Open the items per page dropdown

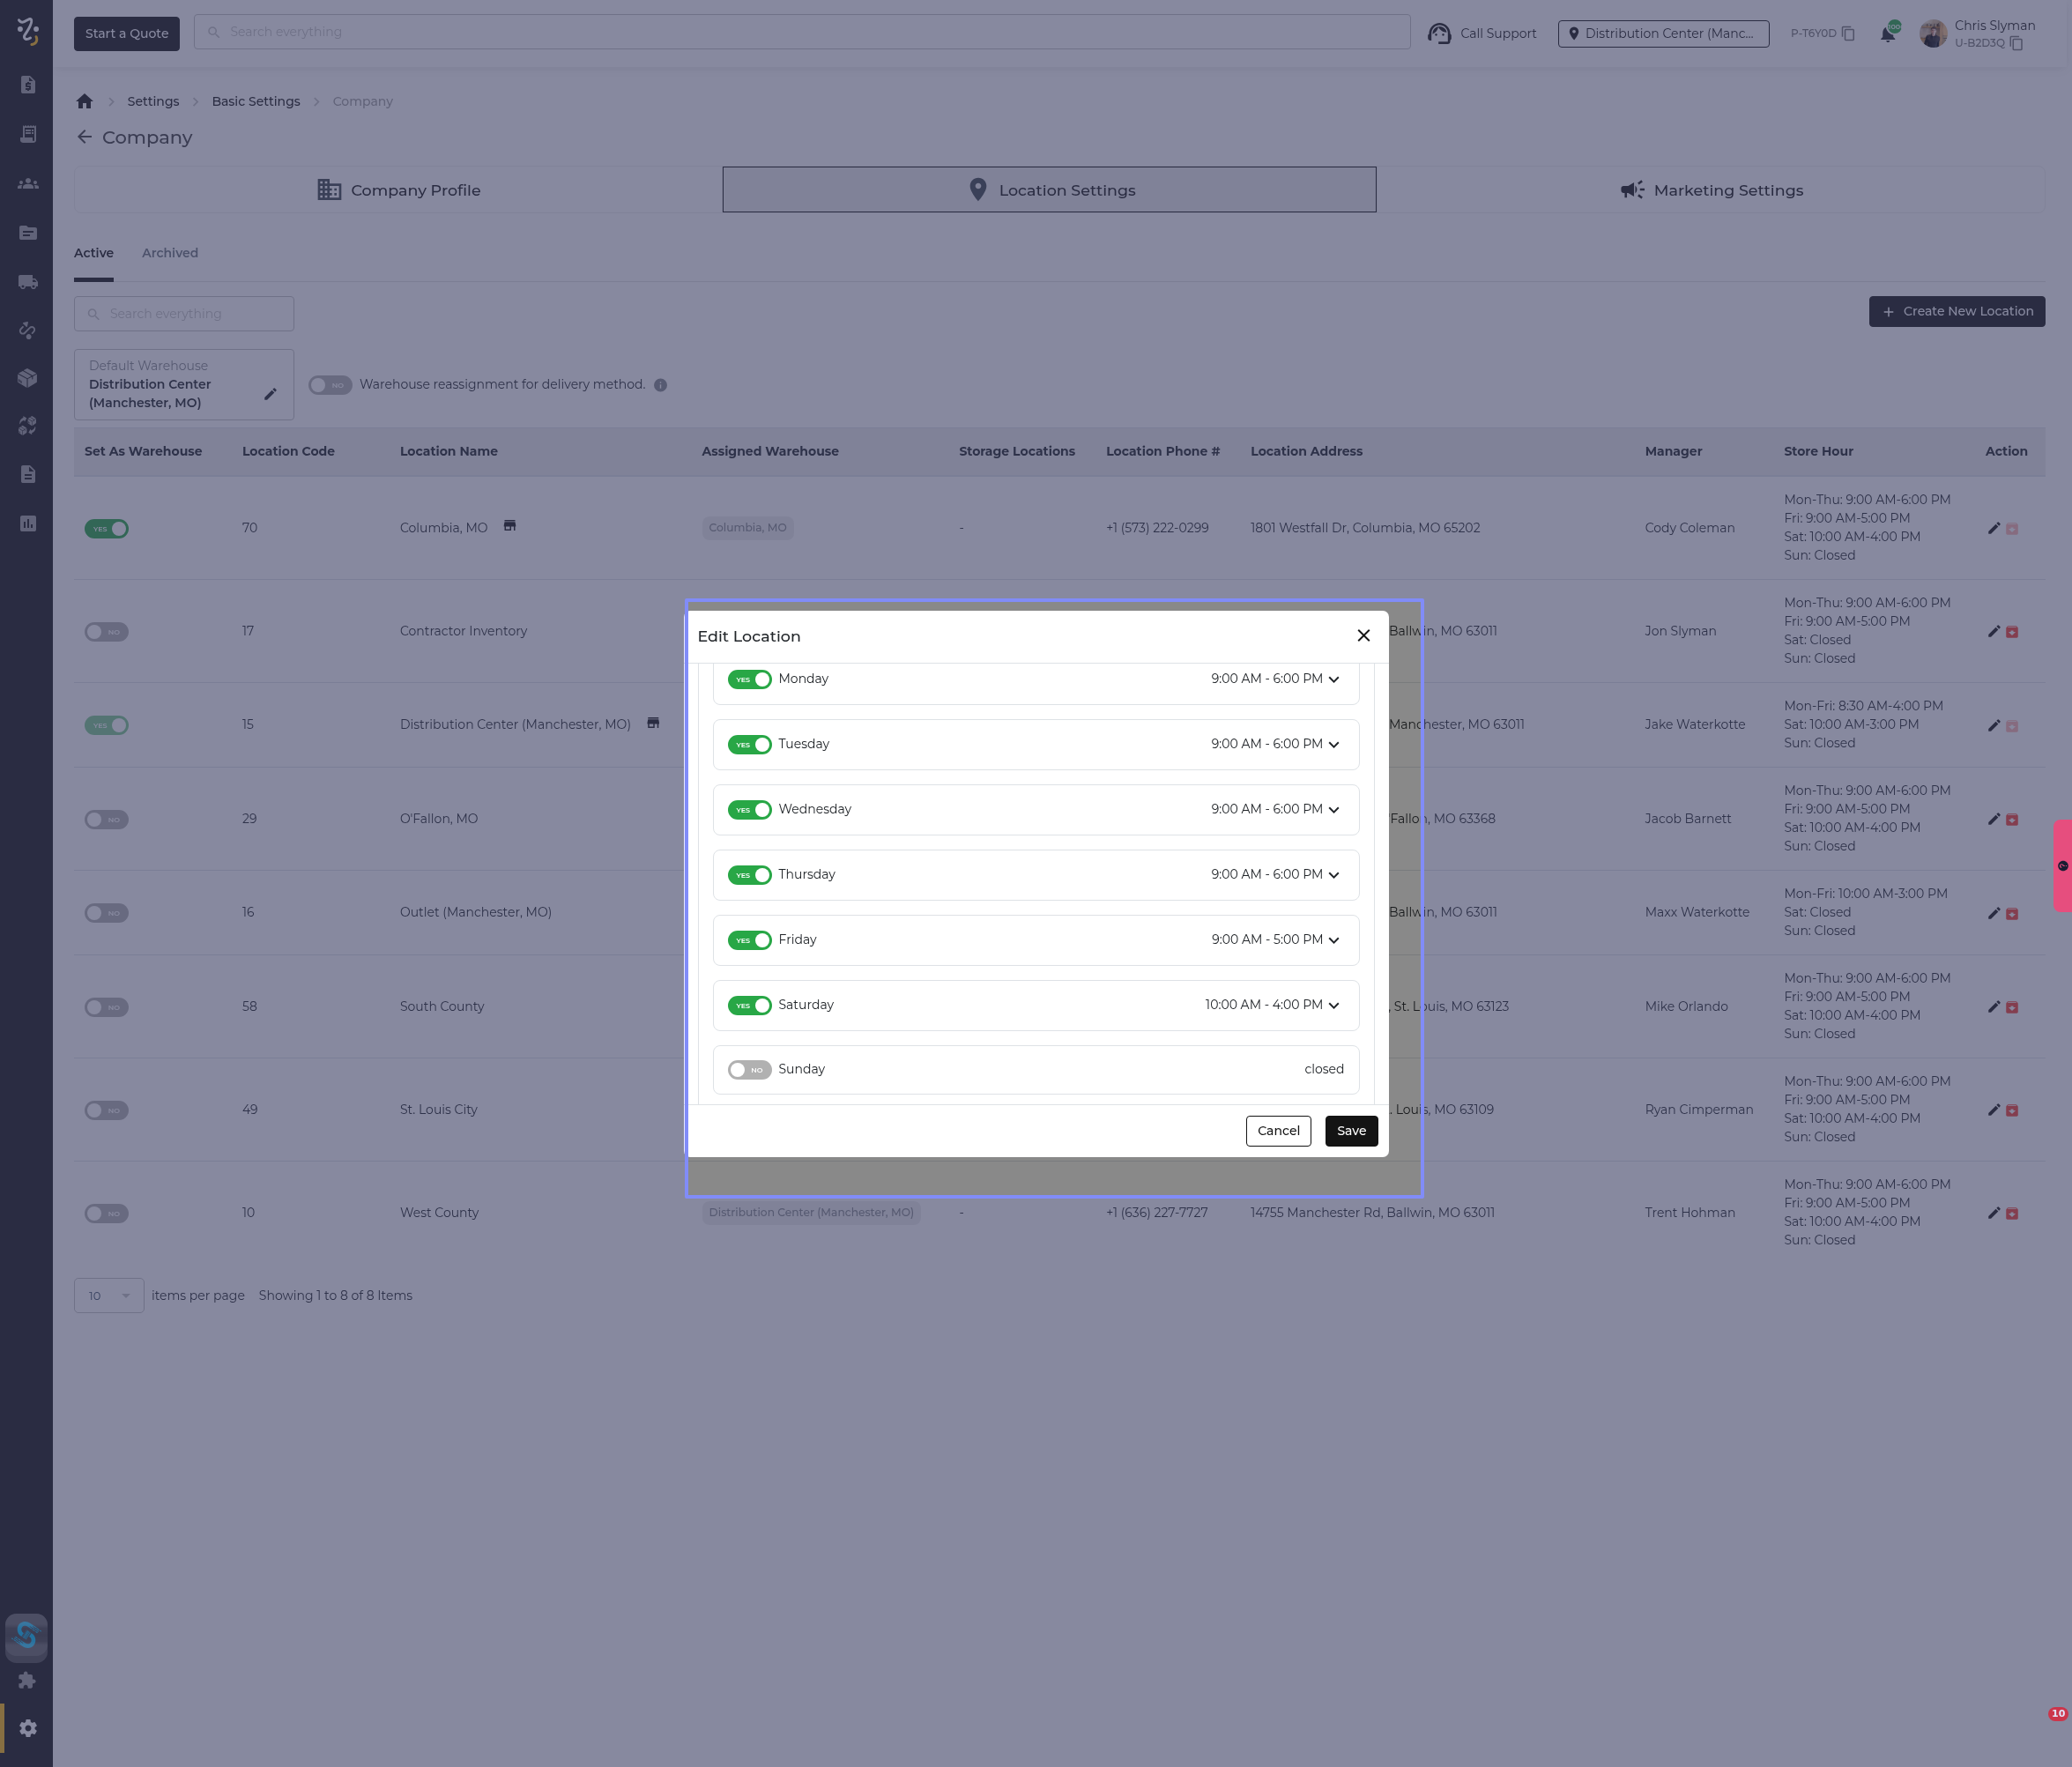[108, 1295]
